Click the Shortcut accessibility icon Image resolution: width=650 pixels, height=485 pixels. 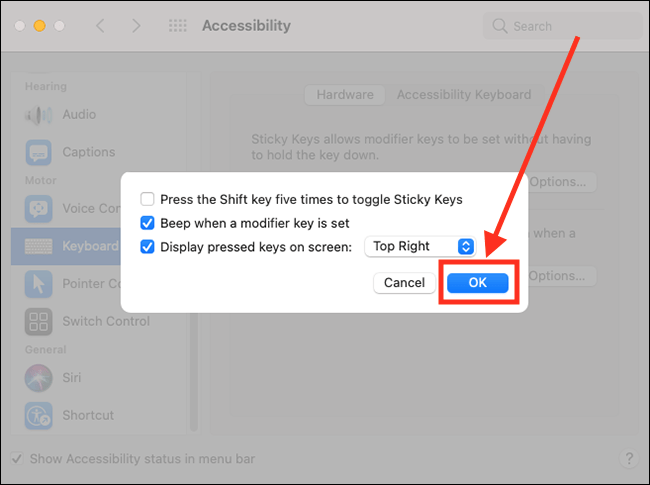coord(39,415)
